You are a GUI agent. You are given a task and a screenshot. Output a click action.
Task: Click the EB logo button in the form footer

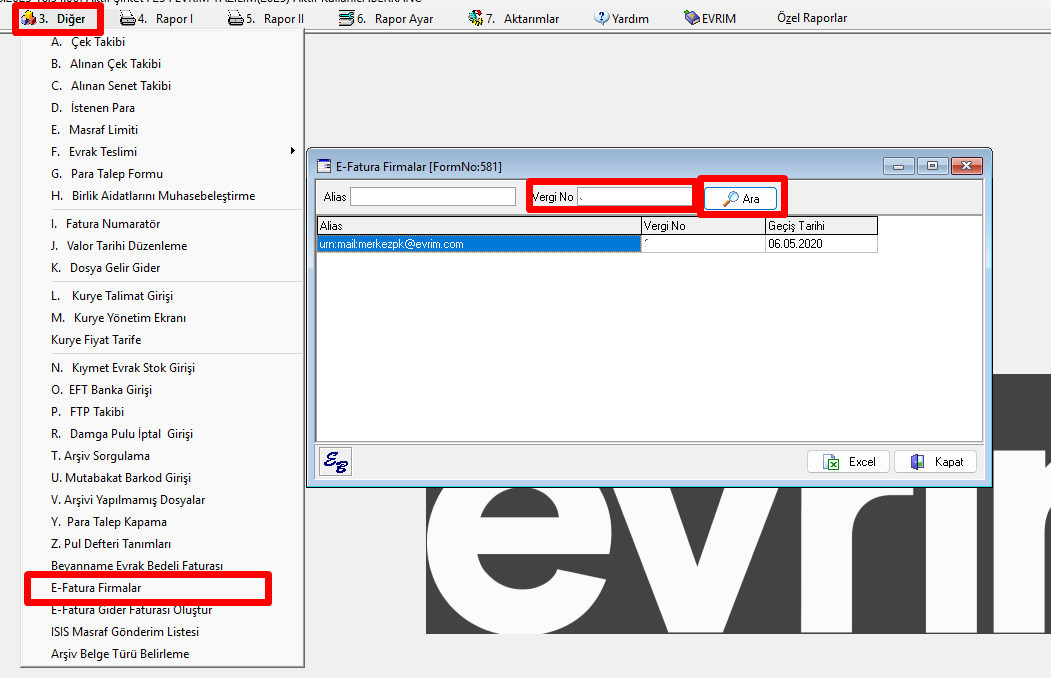click(x=335, y=462)
